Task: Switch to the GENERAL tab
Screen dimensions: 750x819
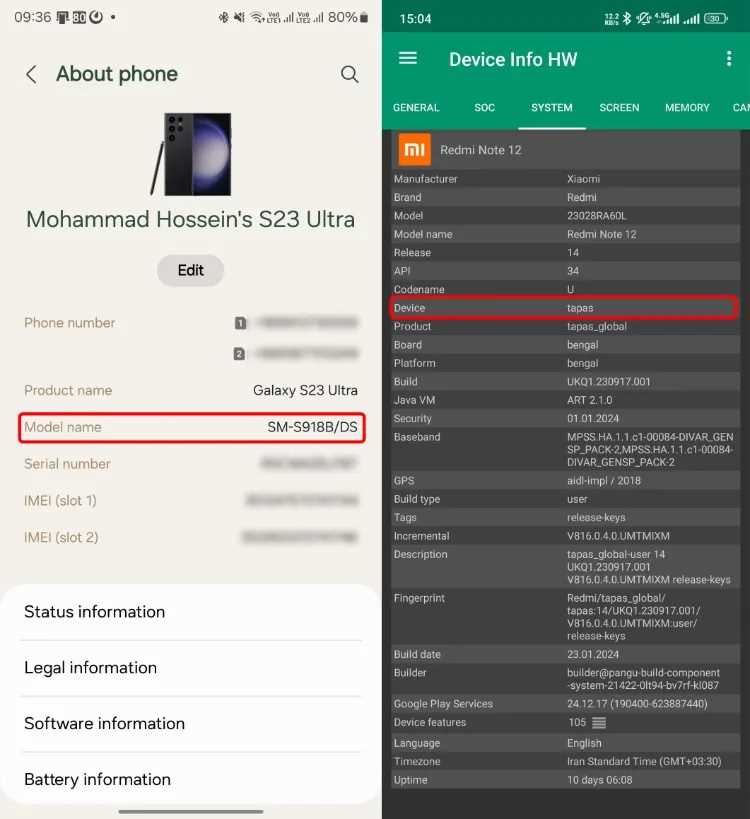Action: pyautogui.click(x=416, y=108)
